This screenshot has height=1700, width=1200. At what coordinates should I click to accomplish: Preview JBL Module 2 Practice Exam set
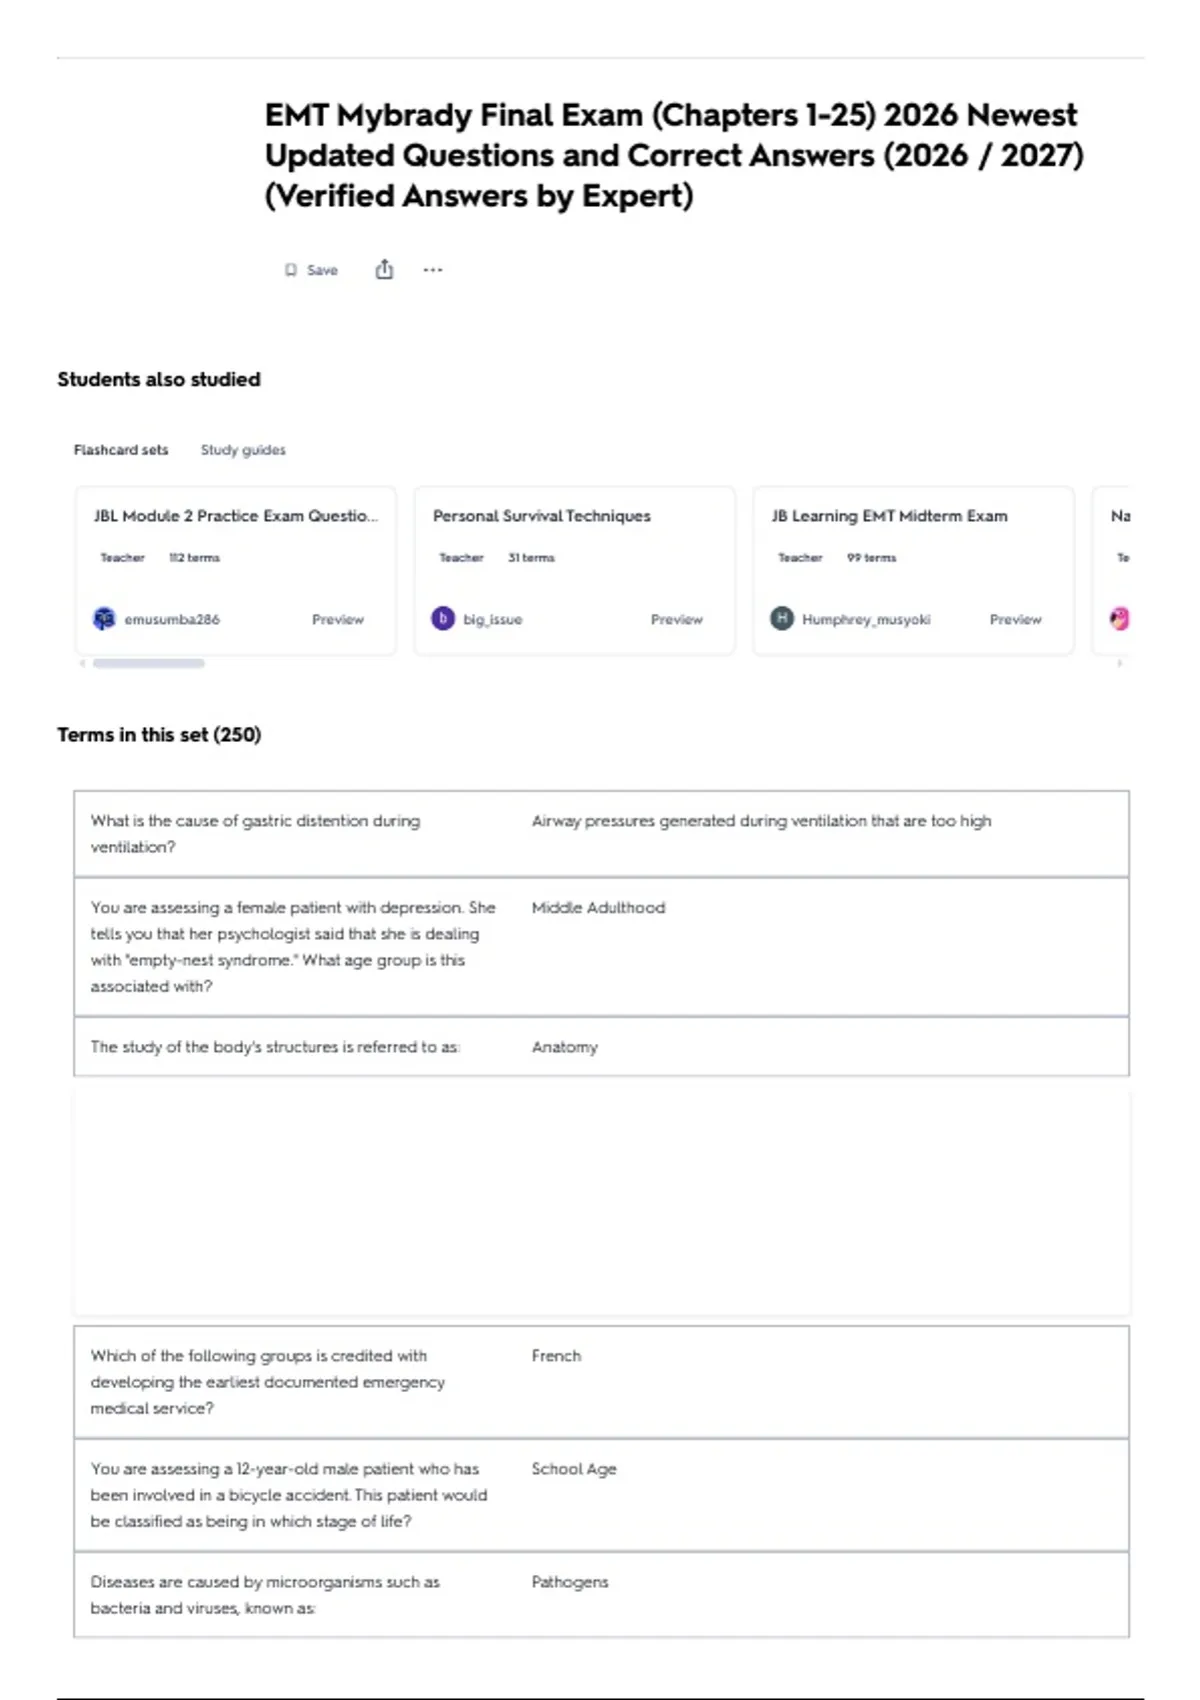tap(338, 620)
